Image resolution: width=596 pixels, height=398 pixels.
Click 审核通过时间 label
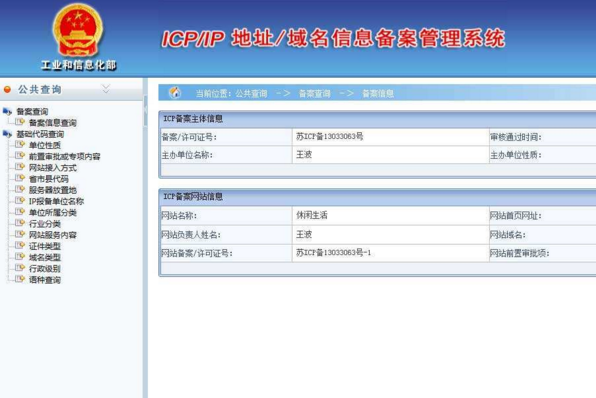tap(516, 137)
